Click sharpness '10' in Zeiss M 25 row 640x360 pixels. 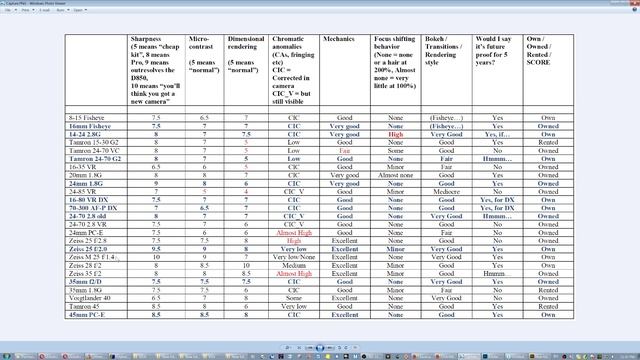(x=156, y=257)
